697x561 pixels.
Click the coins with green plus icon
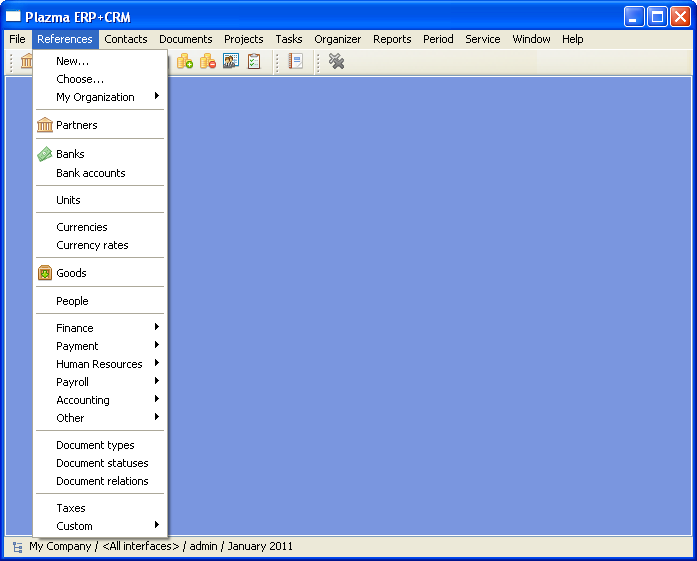tap(185, 62)
